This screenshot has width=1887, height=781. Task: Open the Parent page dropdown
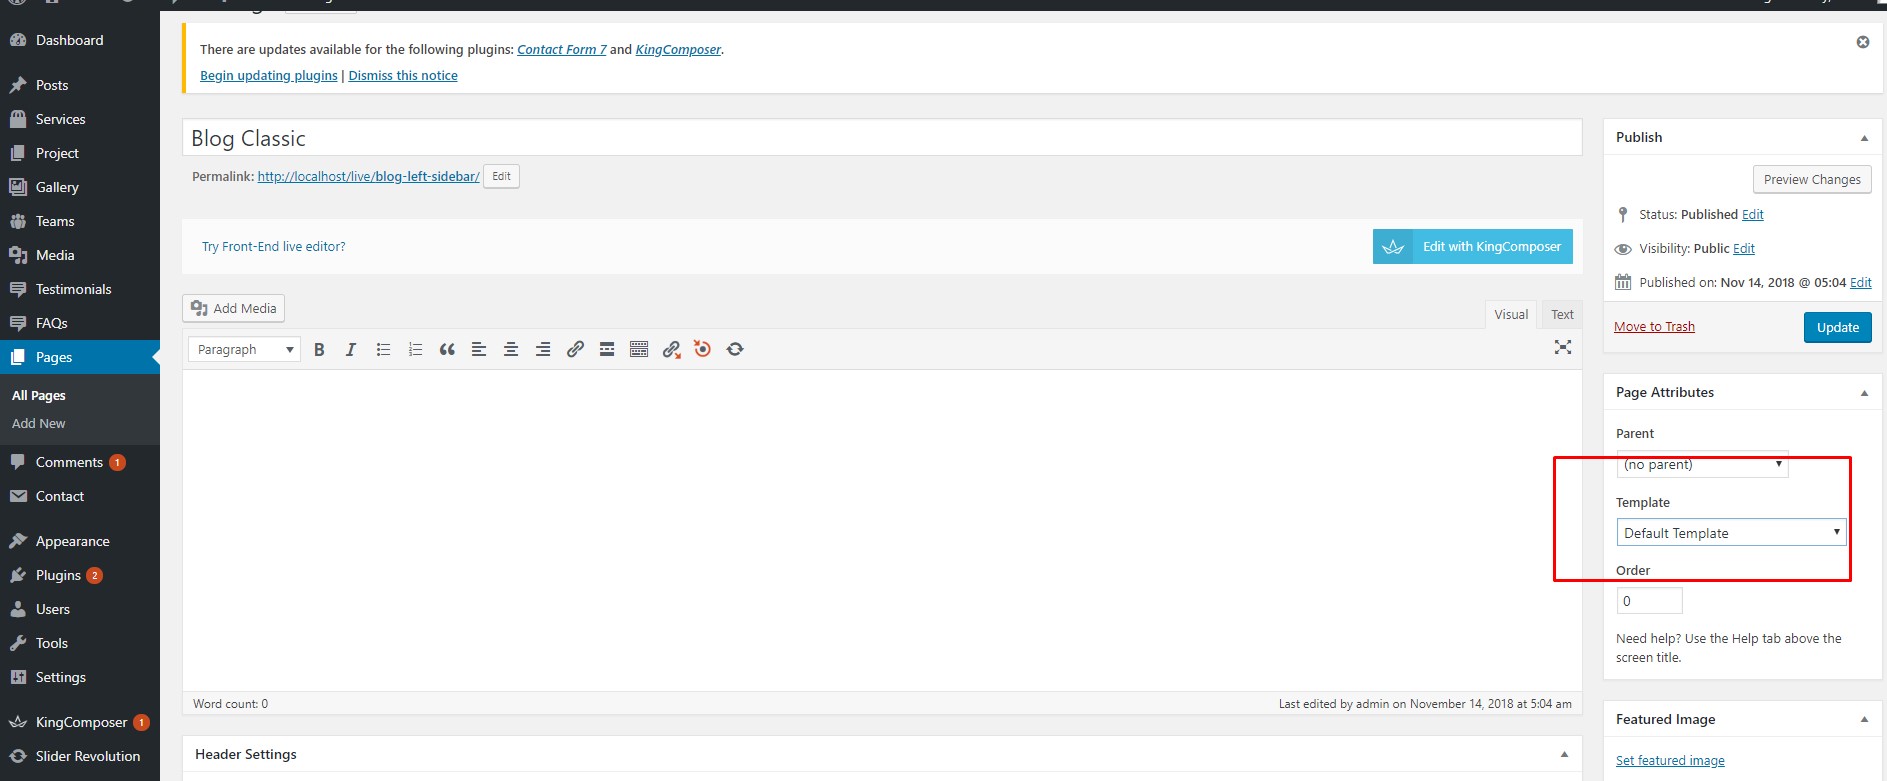pyautogui.click(x=1702, y=465)
